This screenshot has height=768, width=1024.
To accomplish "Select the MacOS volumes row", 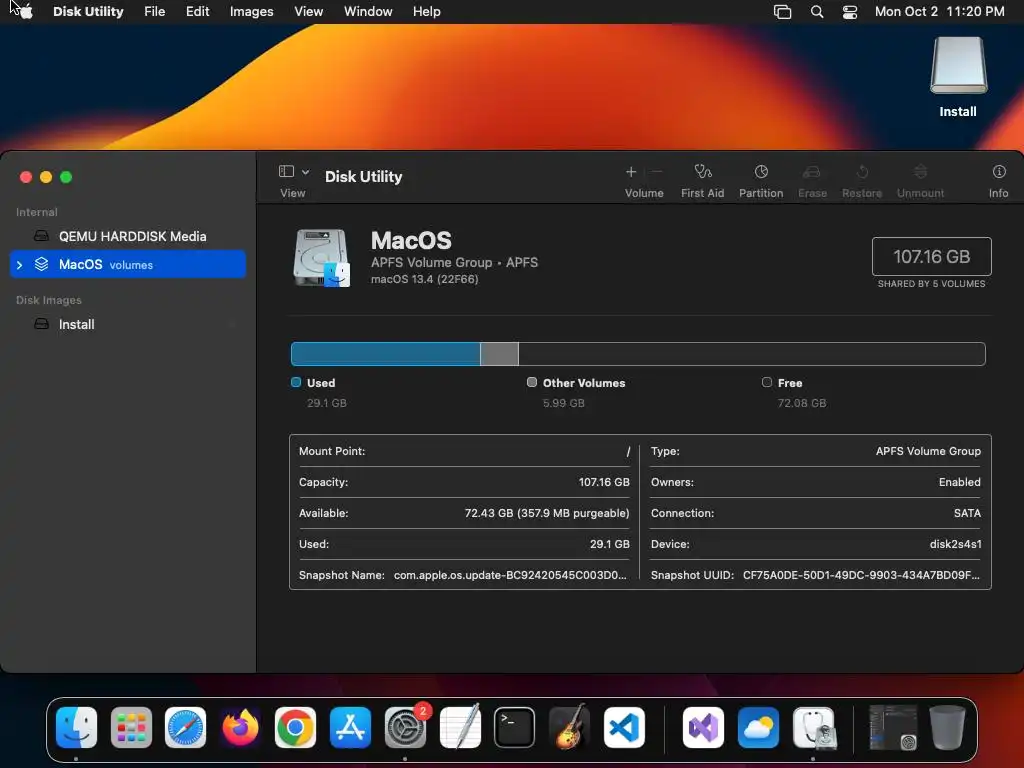I will 128,264.
